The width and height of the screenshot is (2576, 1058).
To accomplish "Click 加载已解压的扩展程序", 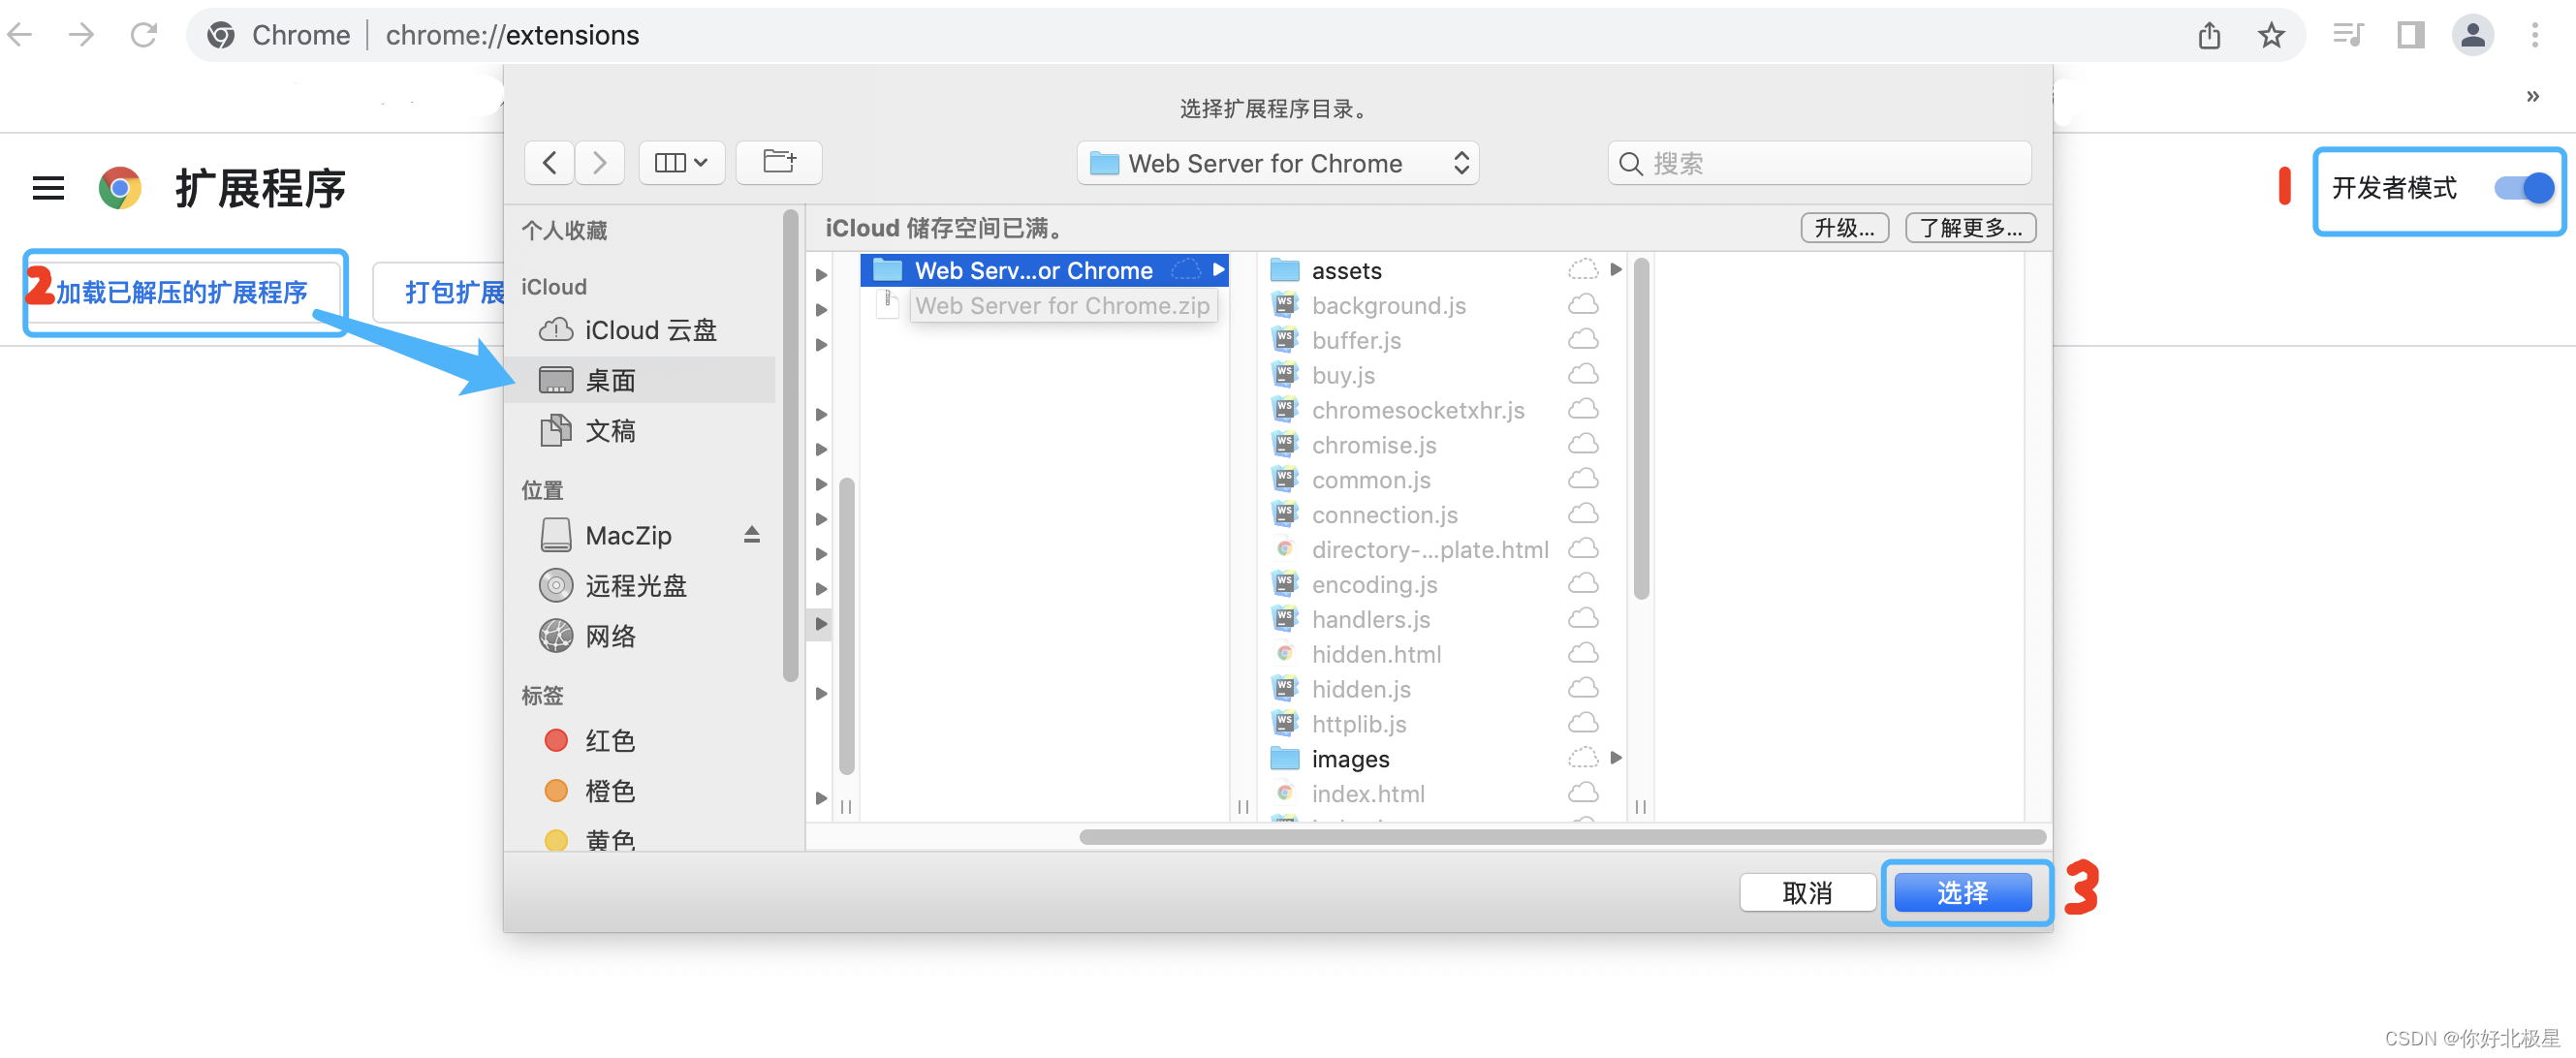I will pyautogui.click(x=185, y=292).
